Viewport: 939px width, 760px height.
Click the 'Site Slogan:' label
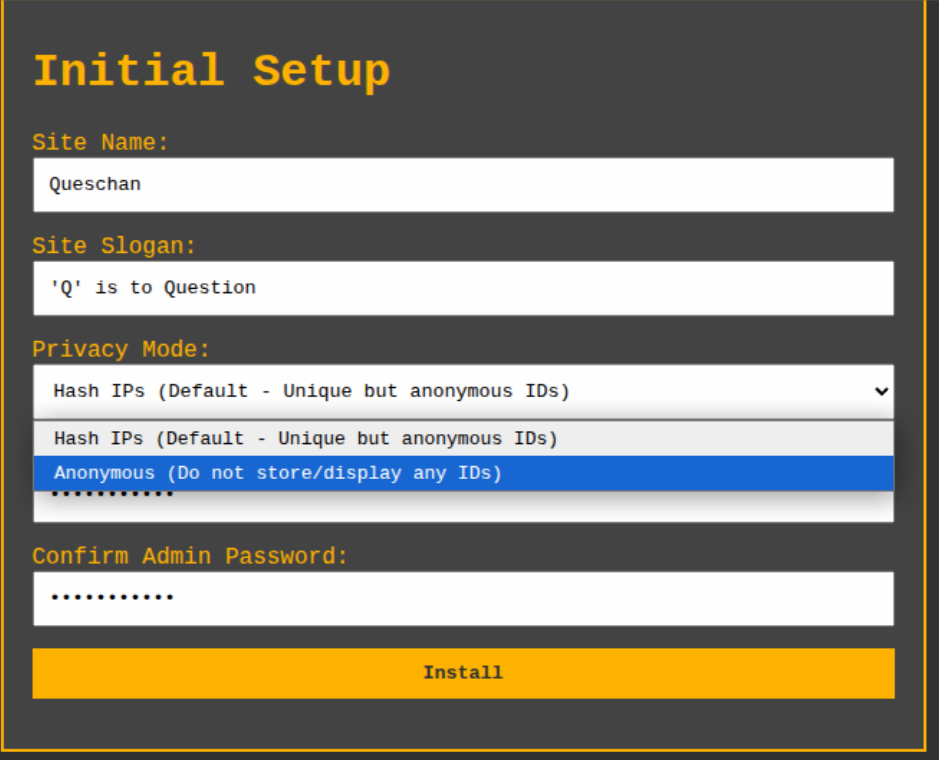point(114,246)
